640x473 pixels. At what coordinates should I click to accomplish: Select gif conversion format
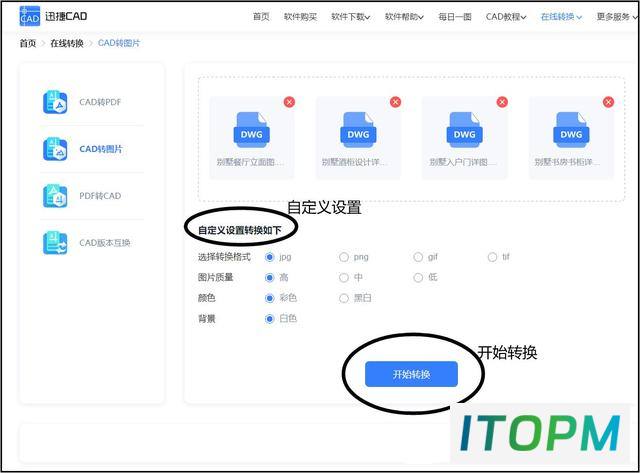(x=418, y=257)
